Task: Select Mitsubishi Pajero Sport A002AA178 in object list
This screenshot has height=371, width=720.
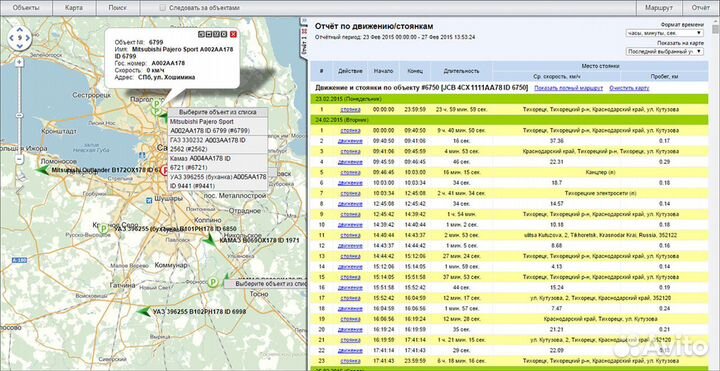Action: [x=217, y=126]
